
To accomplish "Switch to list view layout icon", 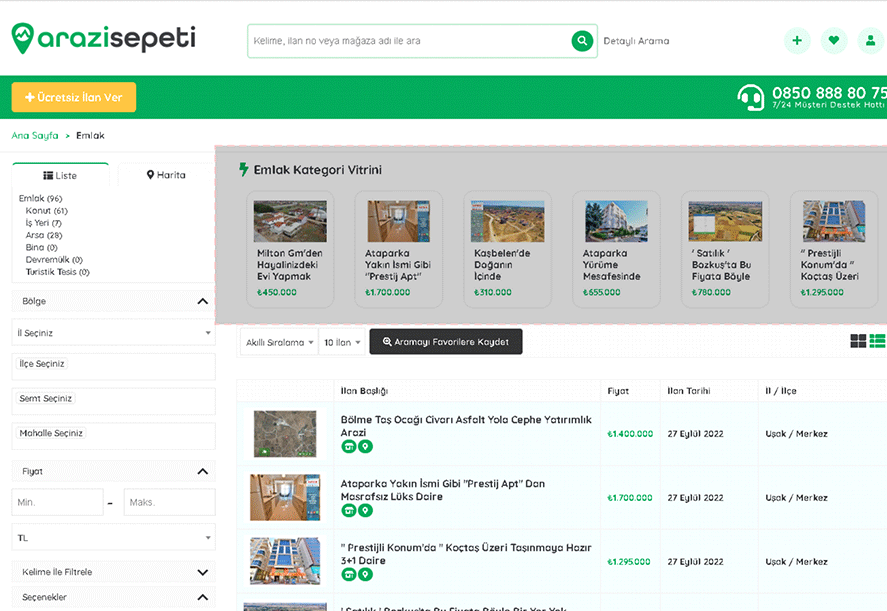I will point(878,341).
